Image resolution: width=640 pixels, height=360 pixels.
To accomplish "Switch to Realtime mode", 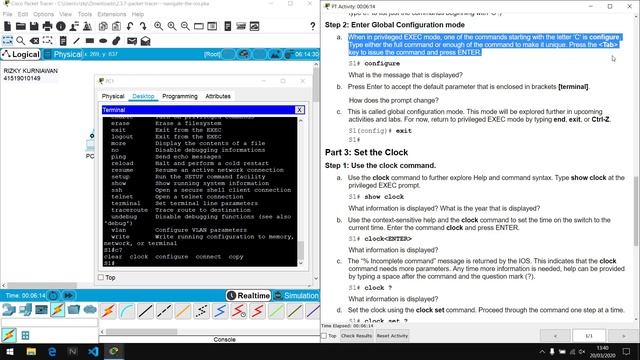I will click(249, 296).
